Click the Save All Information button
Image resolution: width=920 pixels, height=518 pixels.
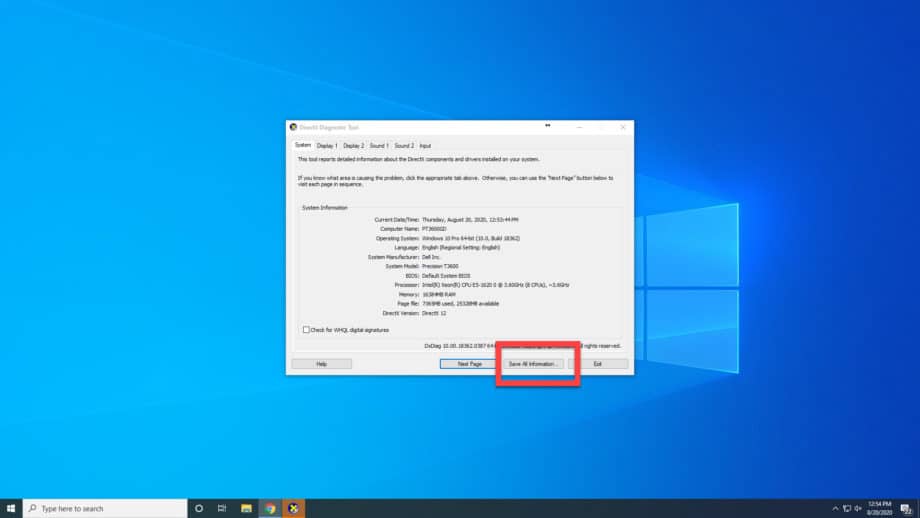(x=533, y=364)
